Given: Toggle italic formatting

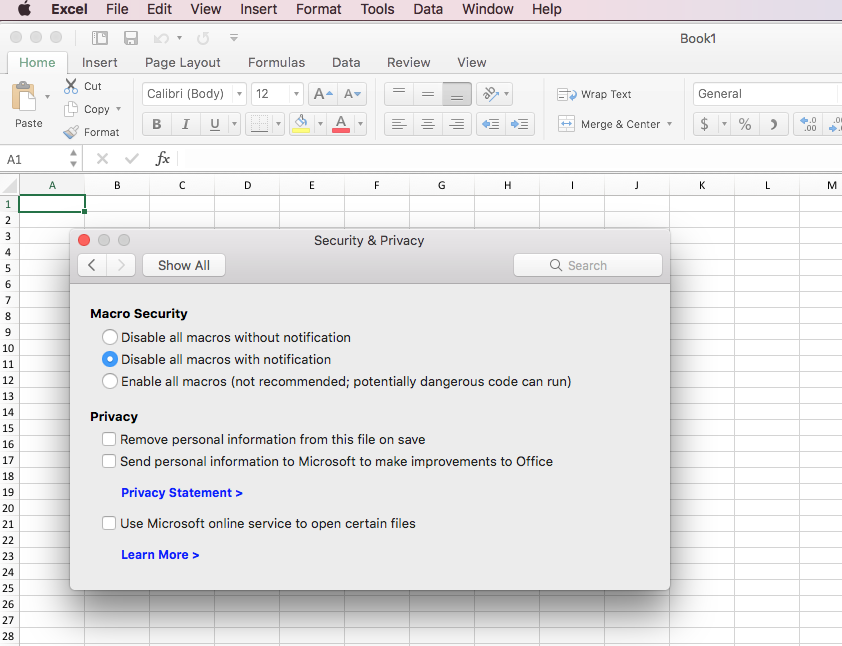Looking at the screenshot, I should pyautogui.click(x=186, y=124).
